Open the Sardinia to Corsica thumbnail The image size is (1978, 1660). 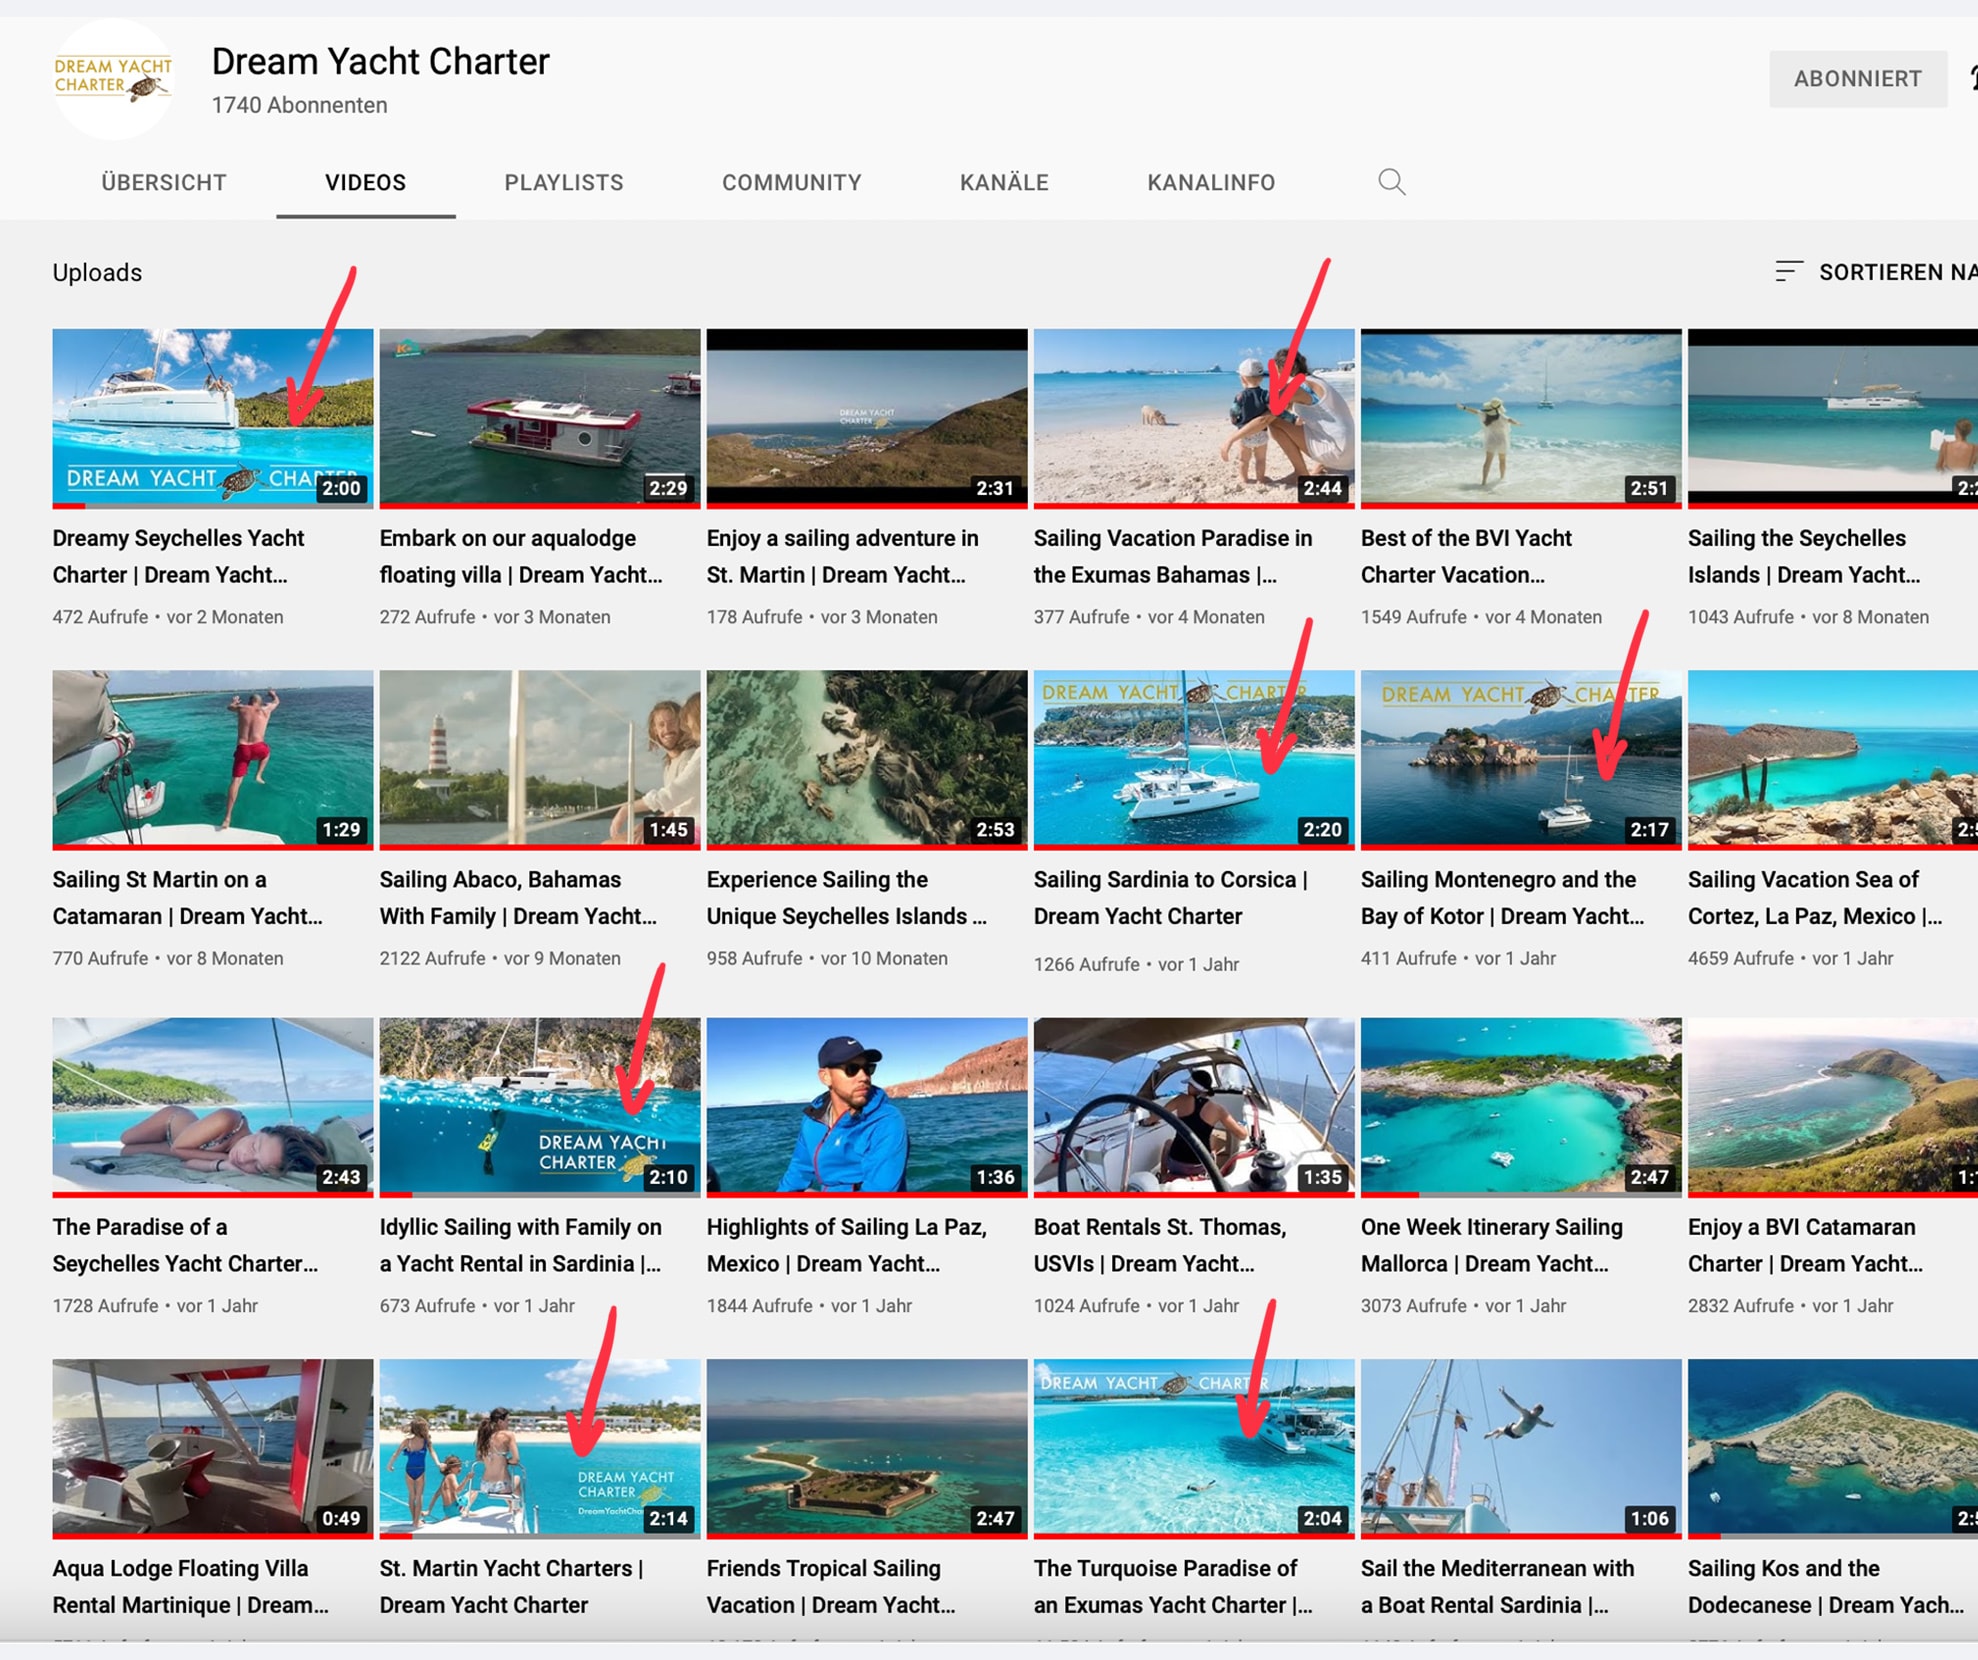[1194, 760]
